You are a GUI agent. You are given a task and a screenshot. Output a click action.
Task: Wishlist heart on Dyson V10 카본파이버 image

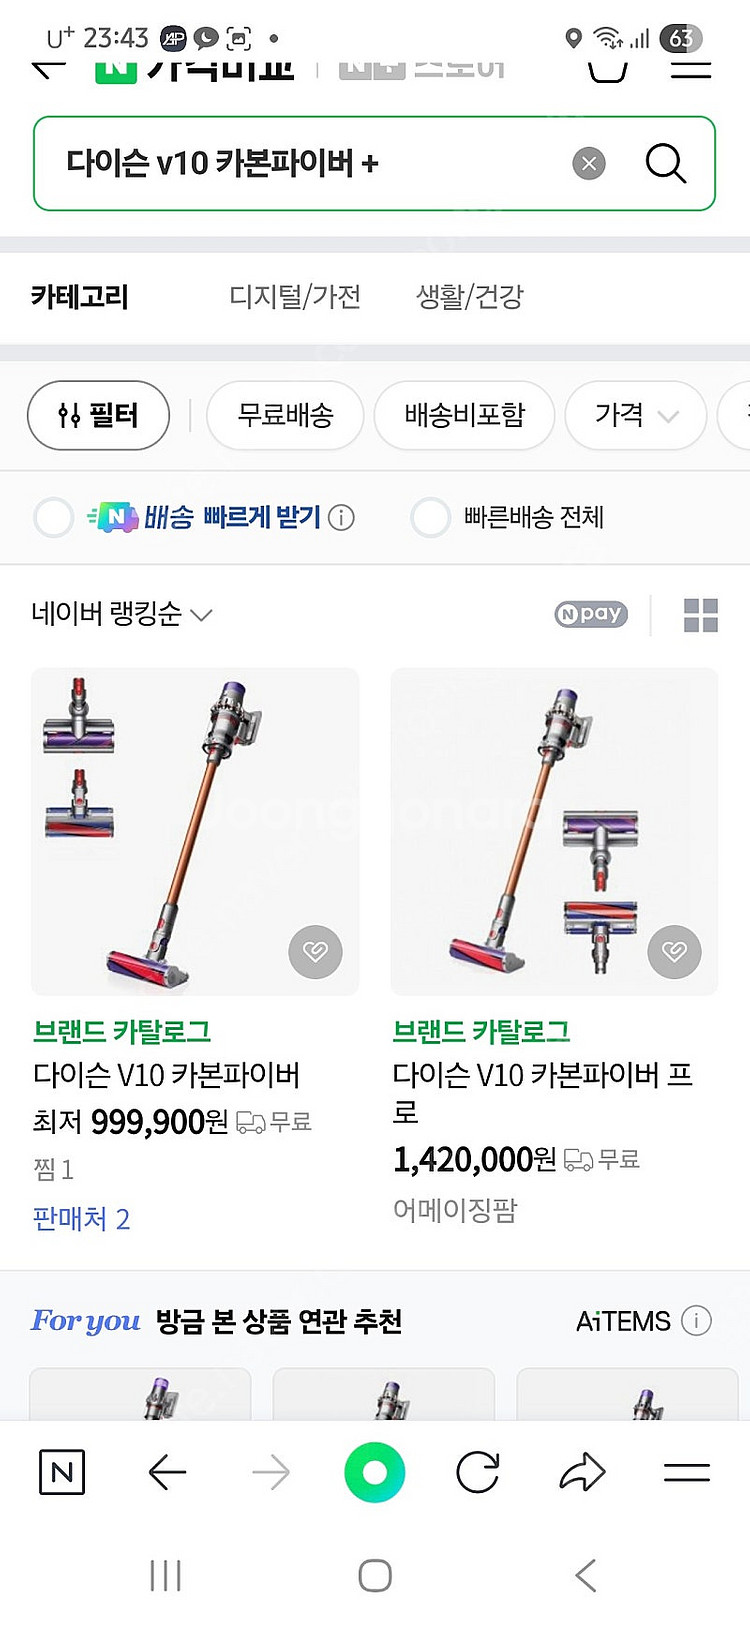click(315, 951)
